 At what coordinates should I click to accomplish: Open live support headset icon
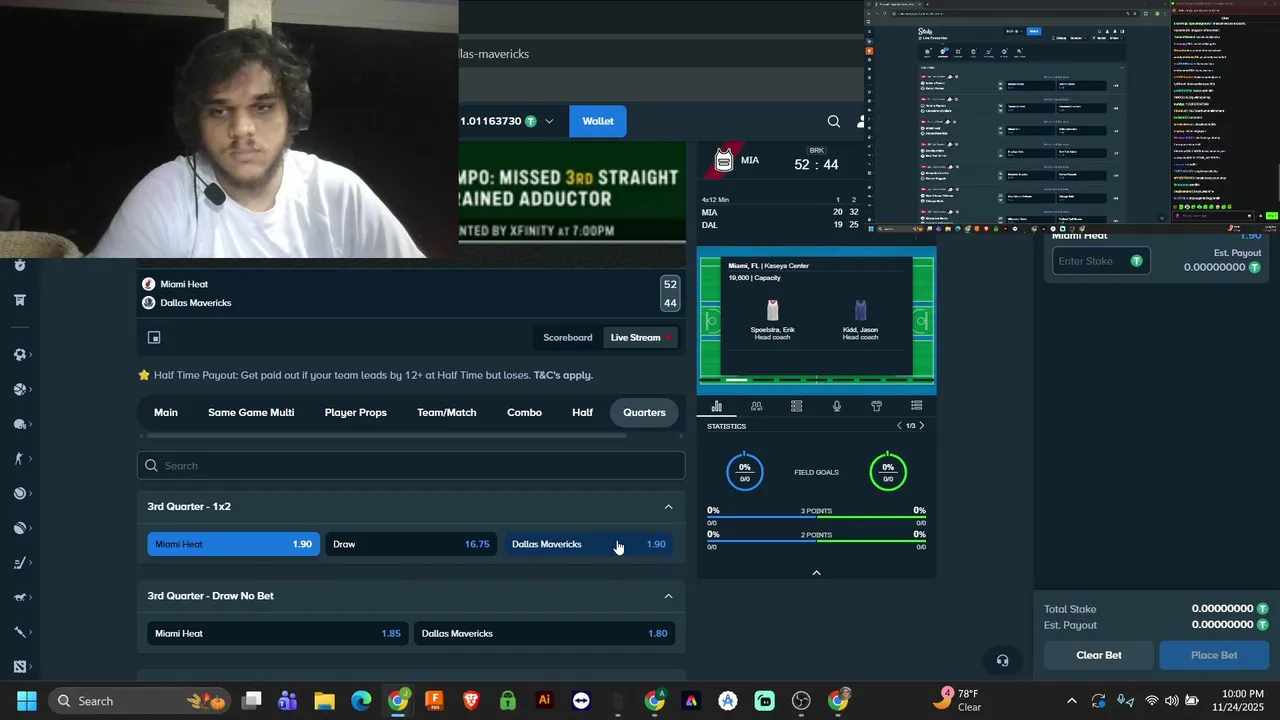click(1002, 660)
